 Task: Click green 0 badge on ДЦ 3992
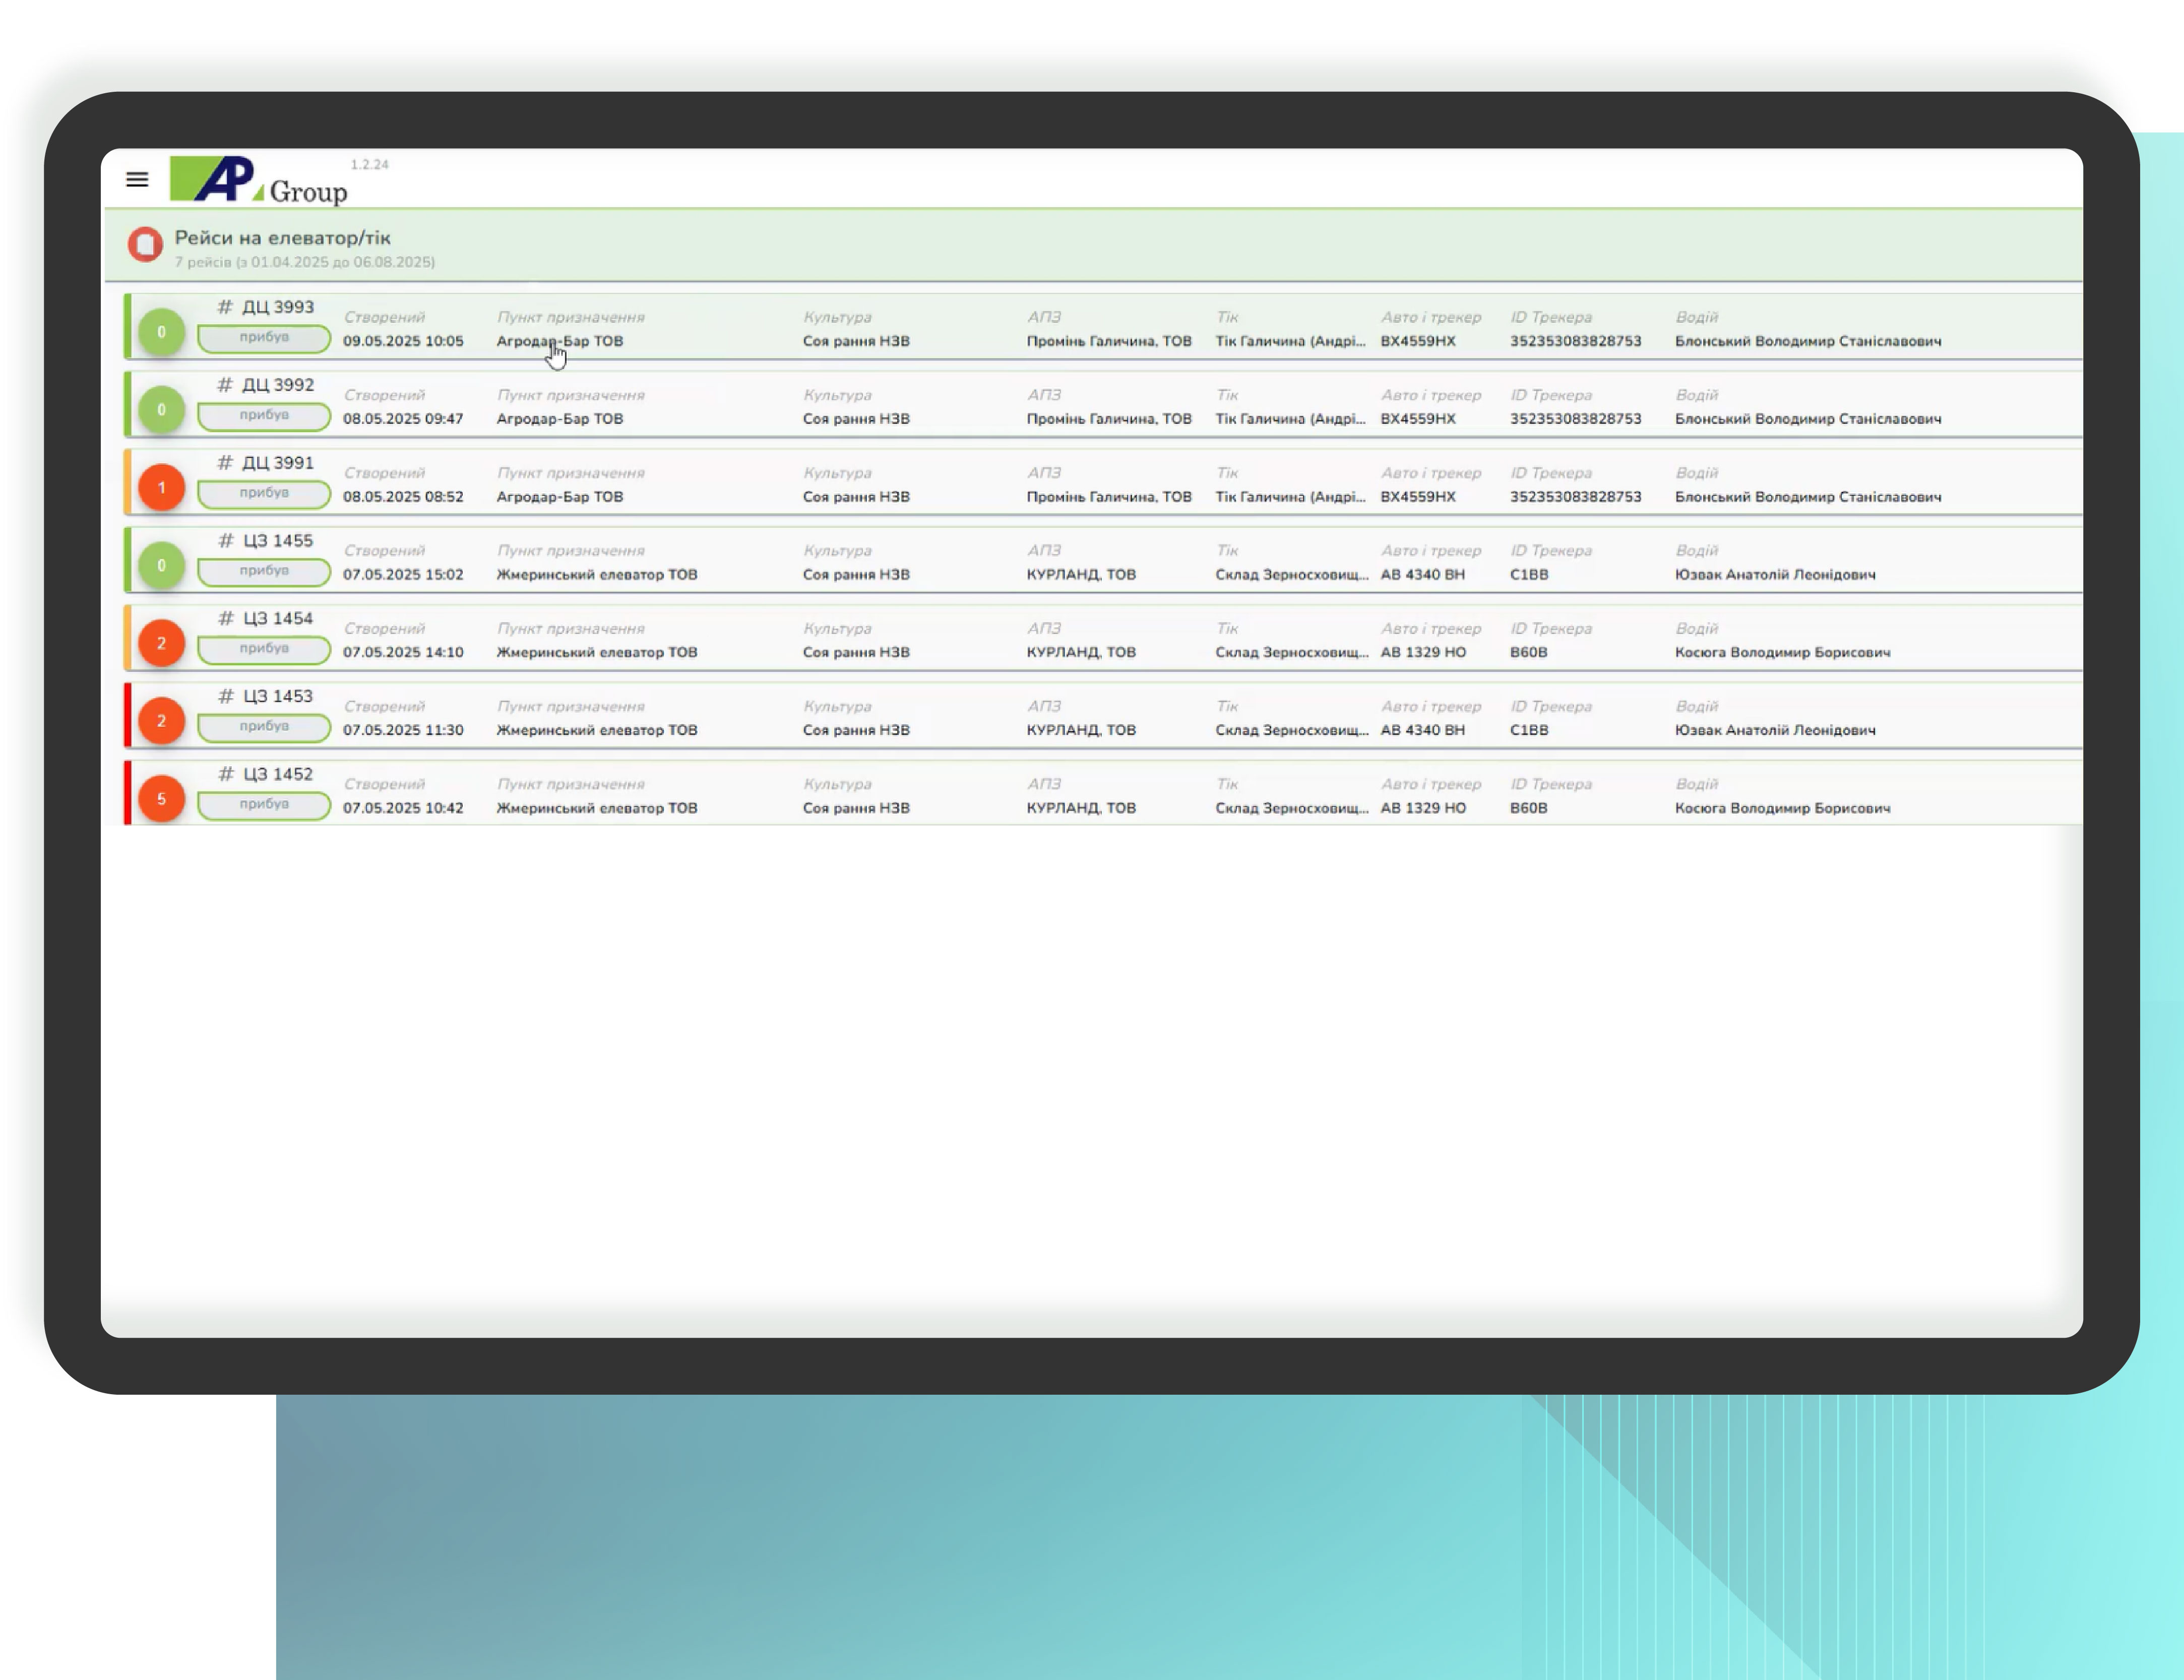point(161,410)
